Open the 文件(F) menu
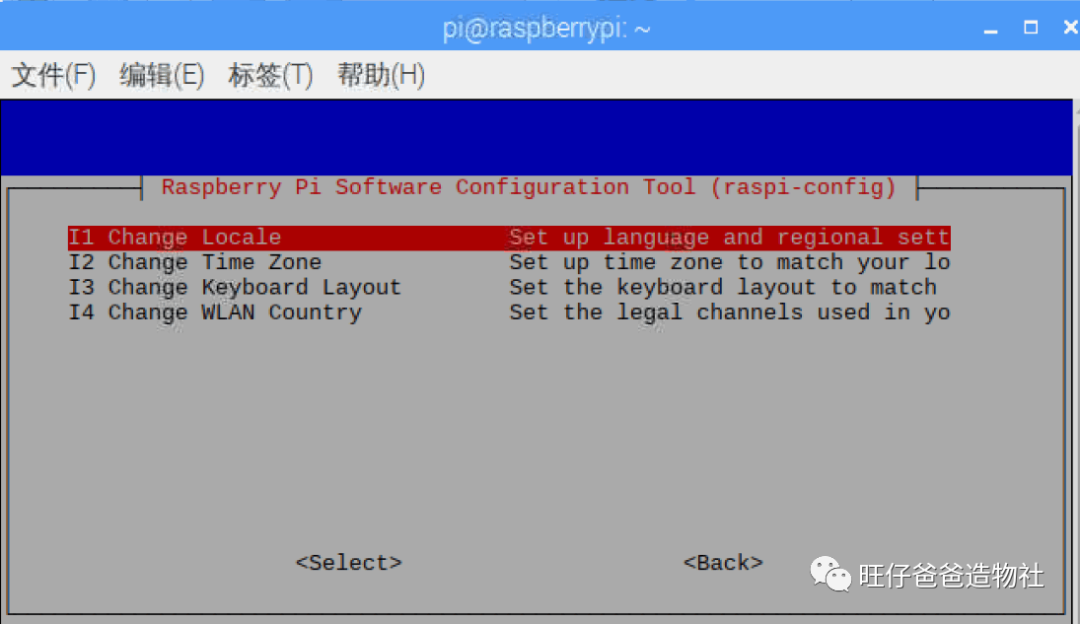Viewport: 1080px width, 624px height. point(54,75)
